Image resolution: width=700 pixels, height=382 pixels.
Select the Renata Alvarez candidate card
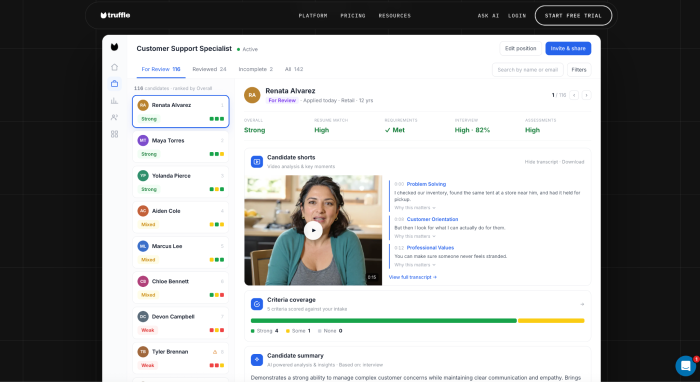[180, 112]
